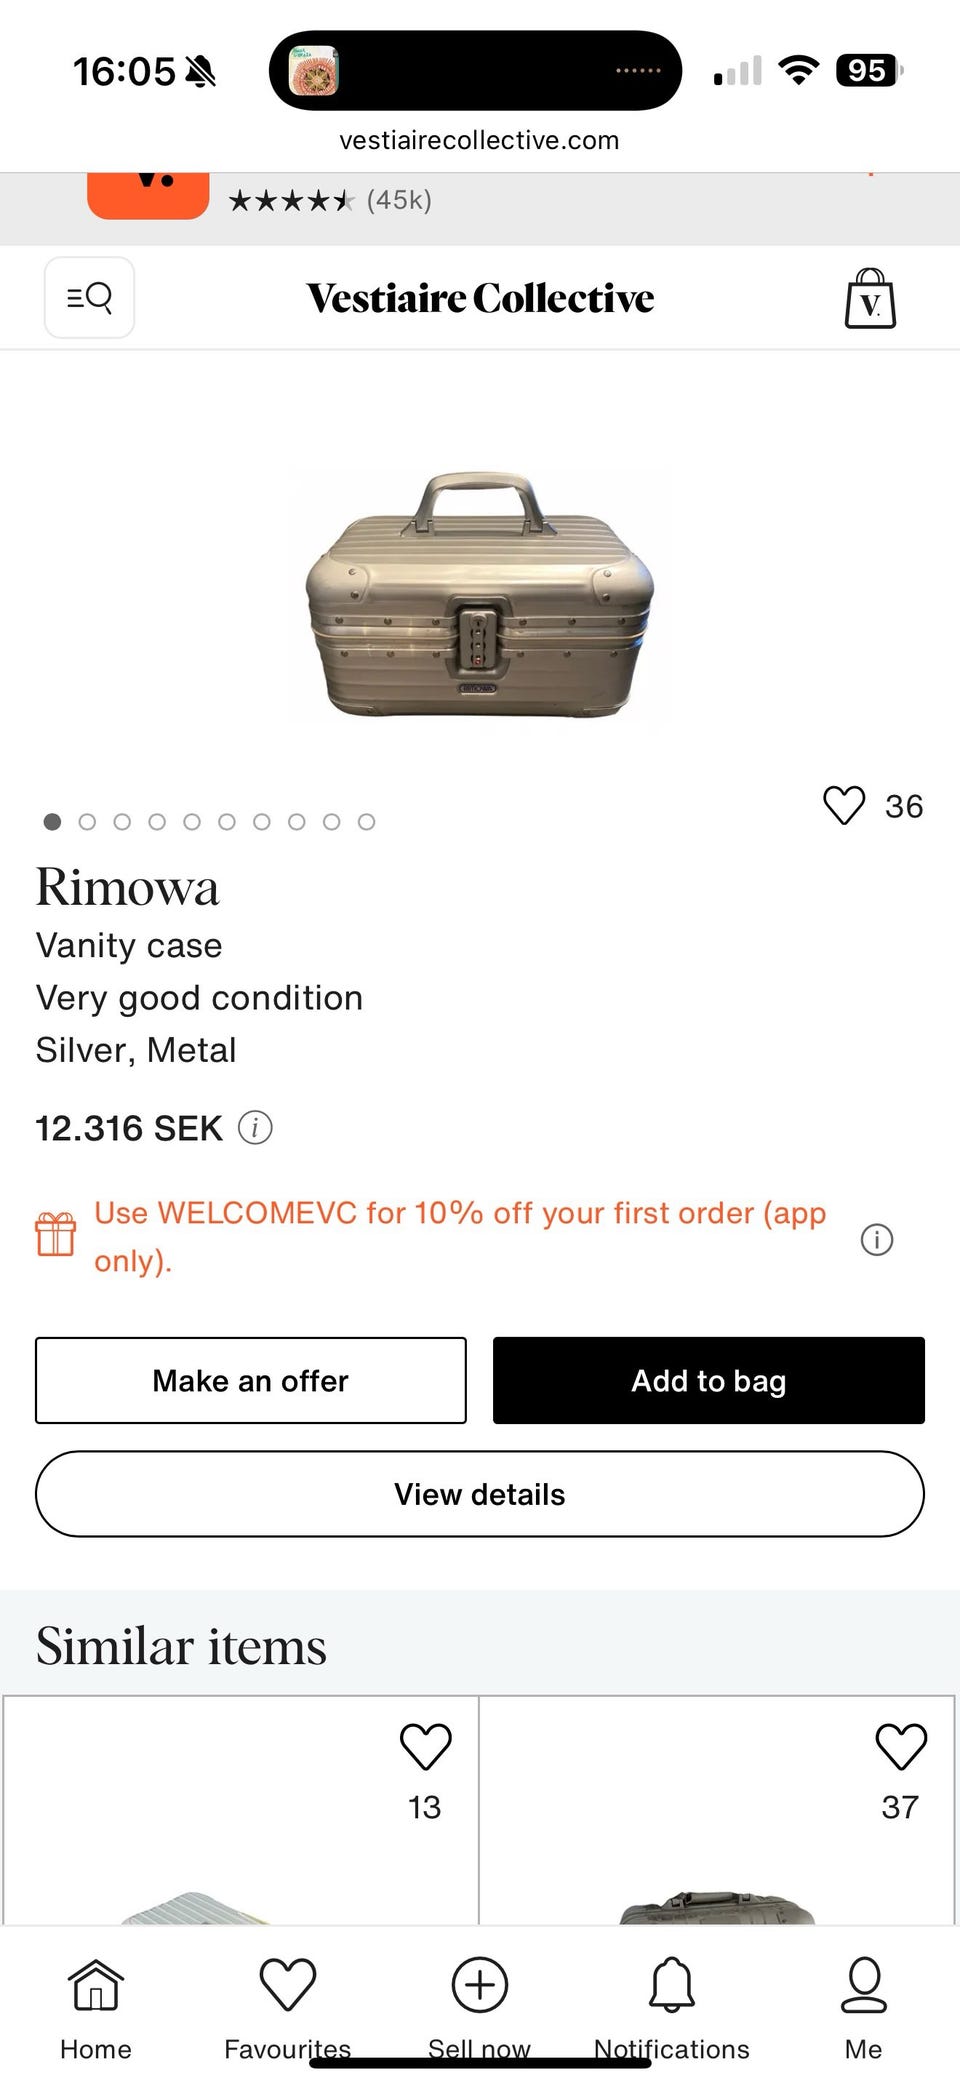Open the search menu icon

(89, 297)
